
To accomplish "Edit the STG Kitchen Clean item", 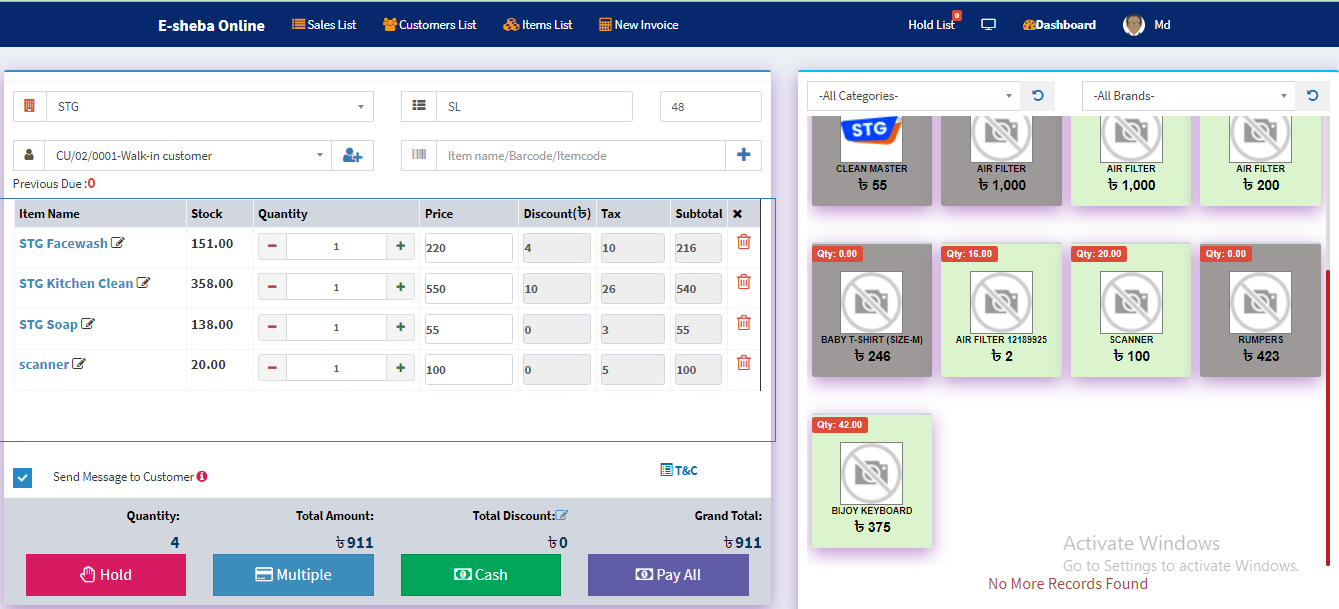I will (143, 283).
